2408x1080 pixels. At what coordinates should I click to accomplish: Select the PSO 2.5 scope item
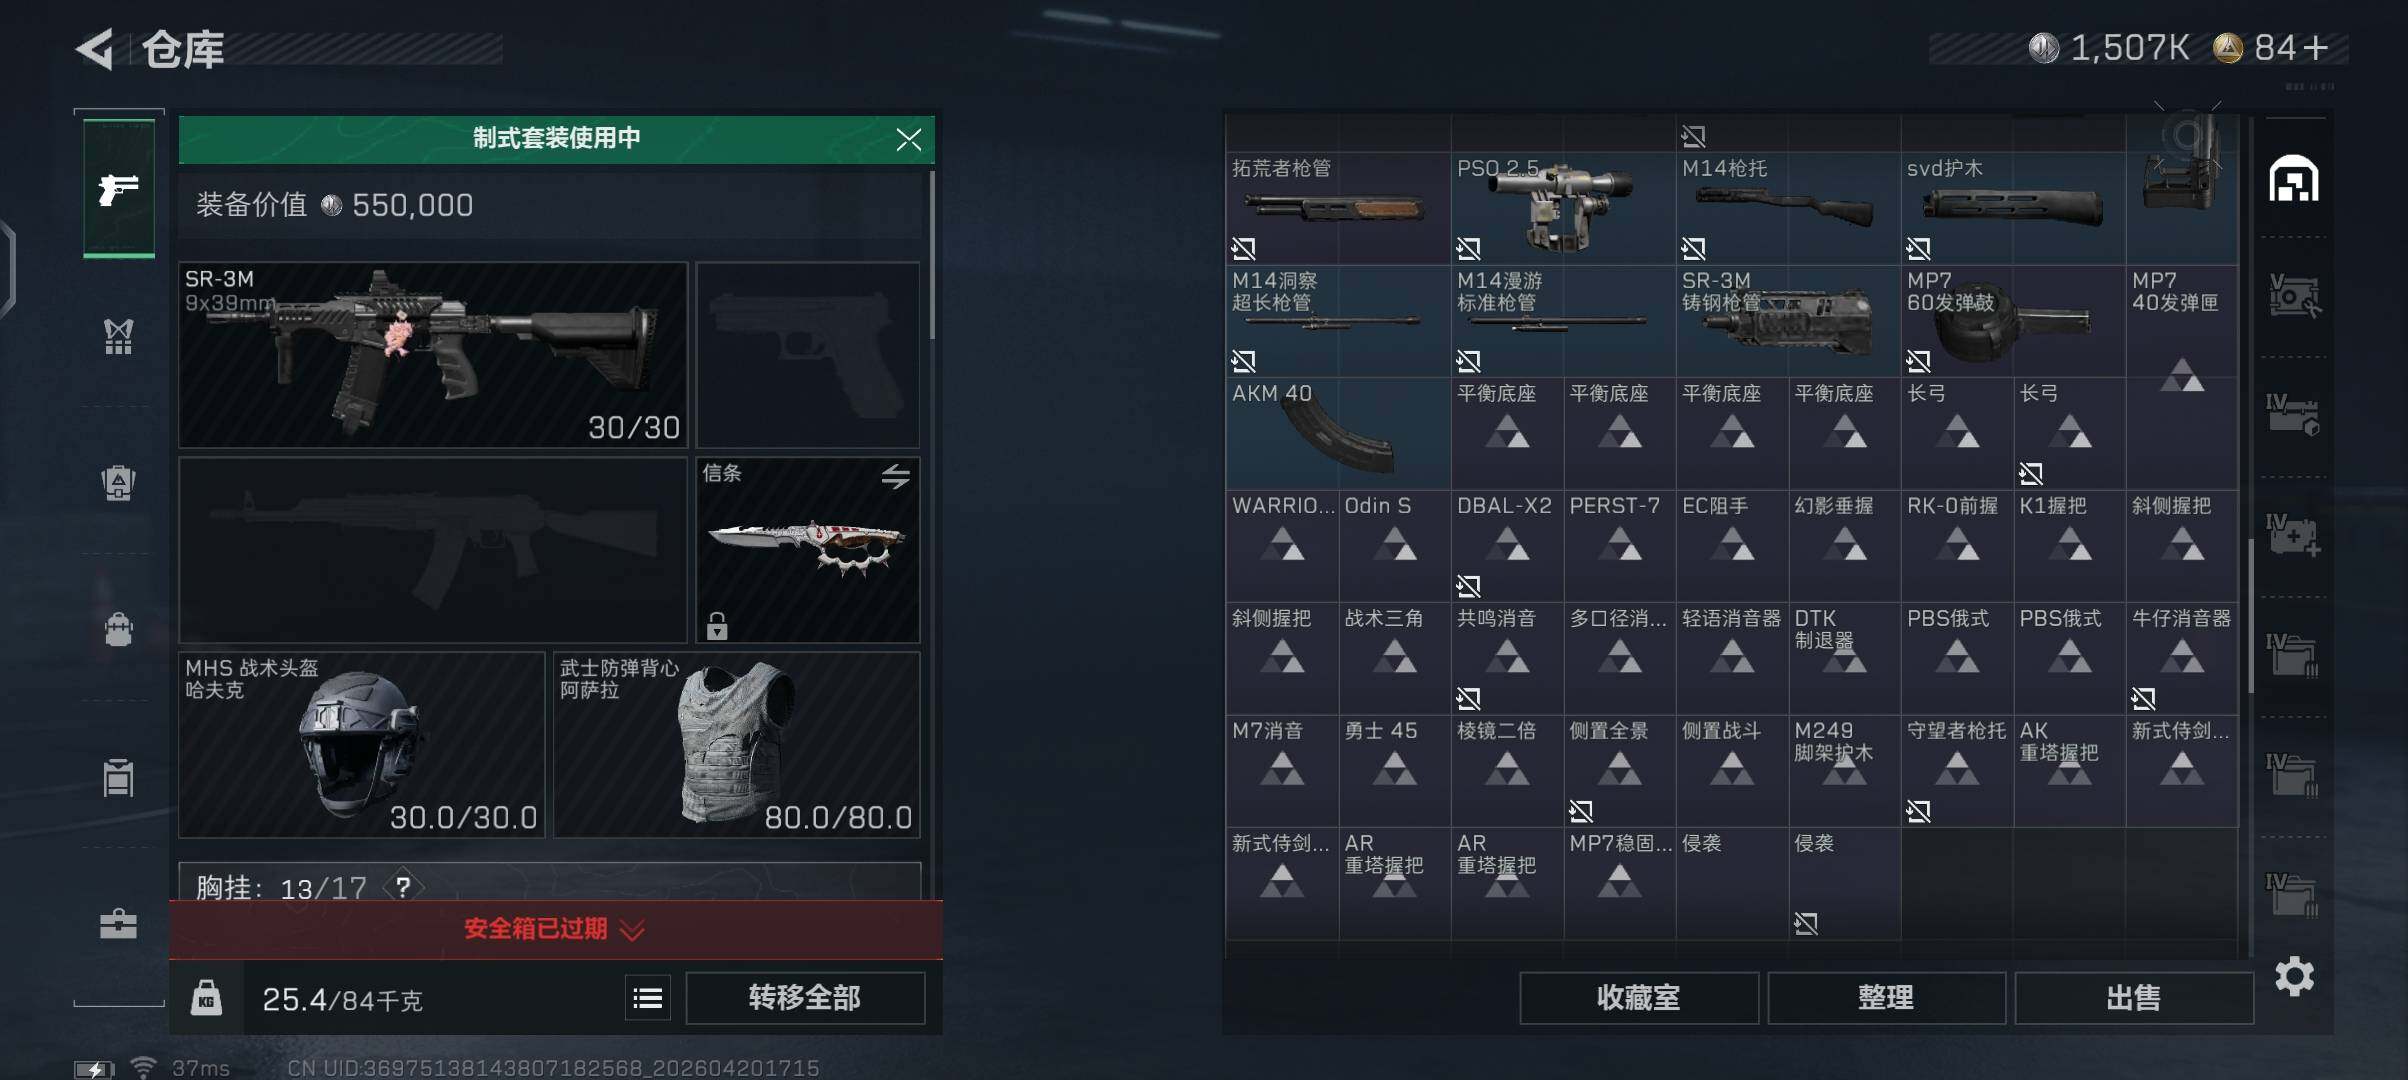1563,208
